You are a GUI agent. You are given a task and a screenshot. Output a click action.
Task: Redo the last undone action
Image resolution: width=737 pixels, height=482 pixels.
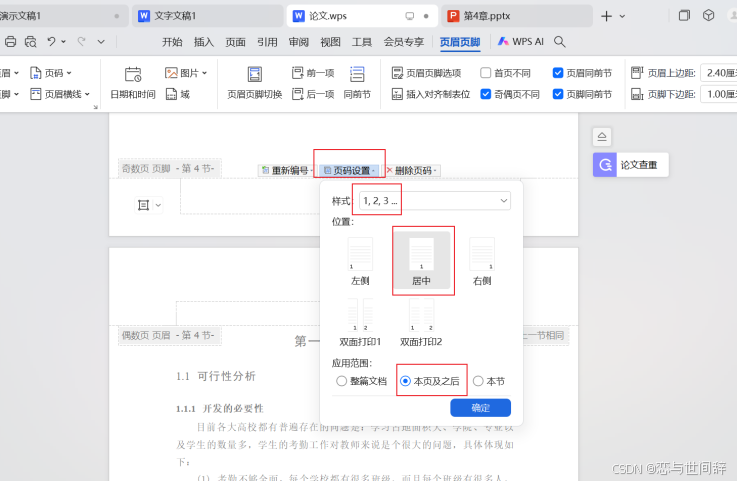(x=81, y=42)
